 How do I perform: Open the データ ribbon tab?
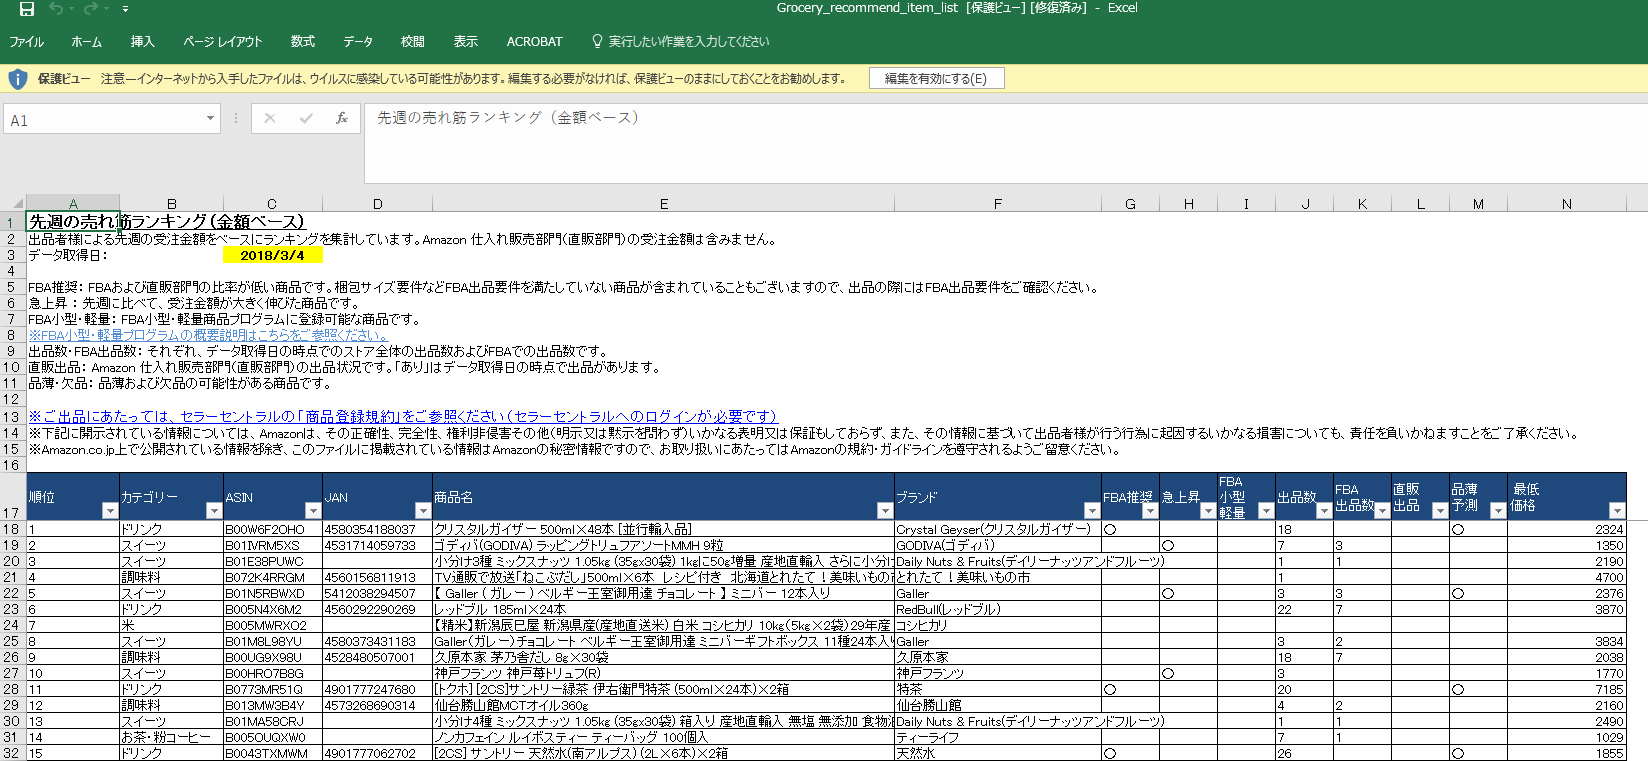click(357, 42)
